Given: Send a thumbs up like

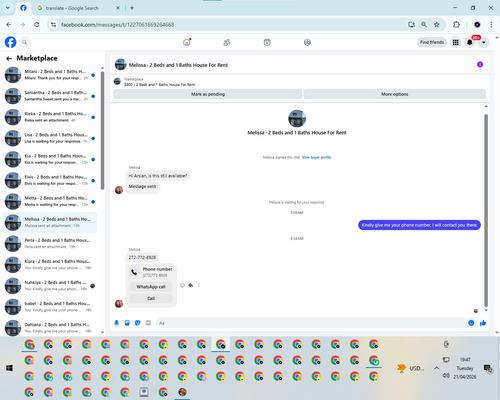Looking at the screenshot, I should [x=483, y=323].
